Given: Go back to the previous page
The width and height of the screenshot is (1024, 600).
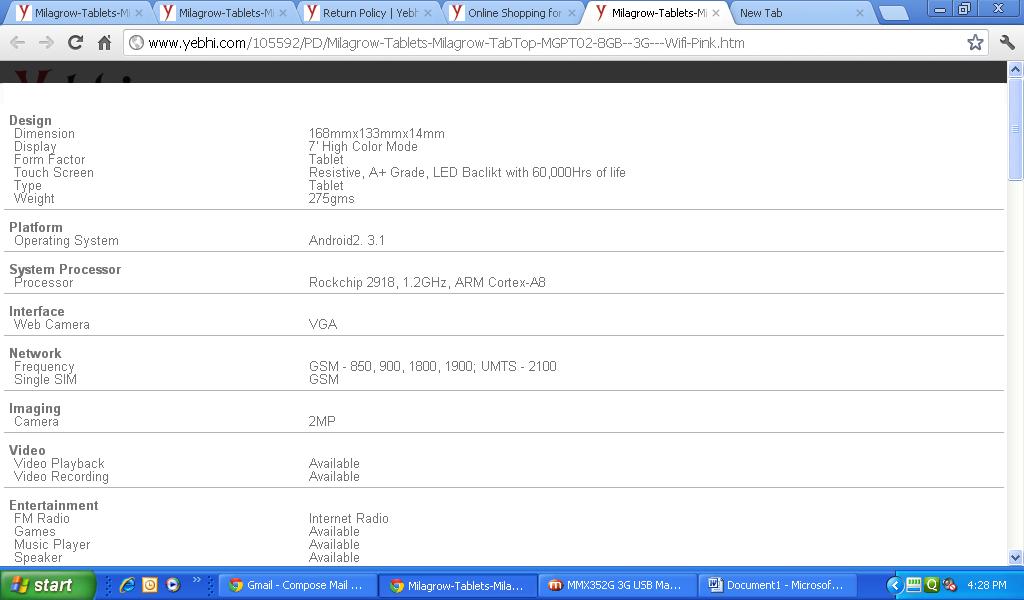Looking at the screenshot, I should (18, 43).
